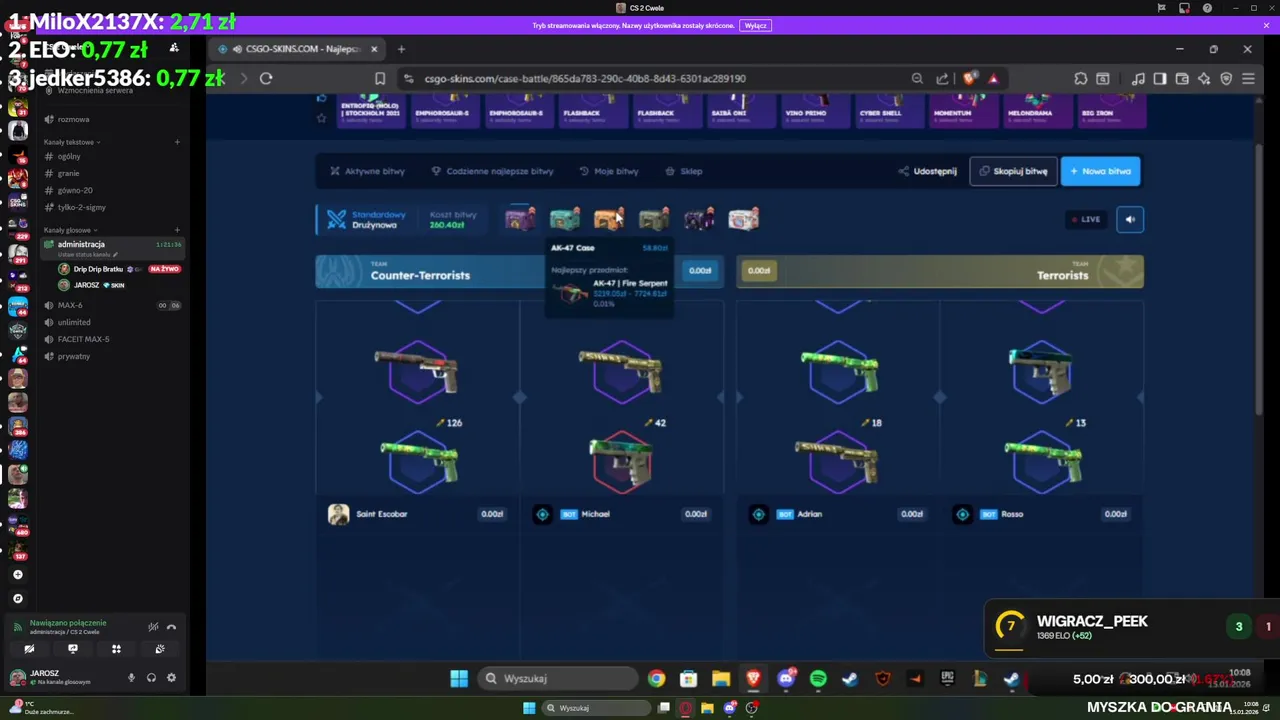Click Wyszukaj taskbar search field
The width and height of the screenshot is (1280, 720).
tap(557, 679)
